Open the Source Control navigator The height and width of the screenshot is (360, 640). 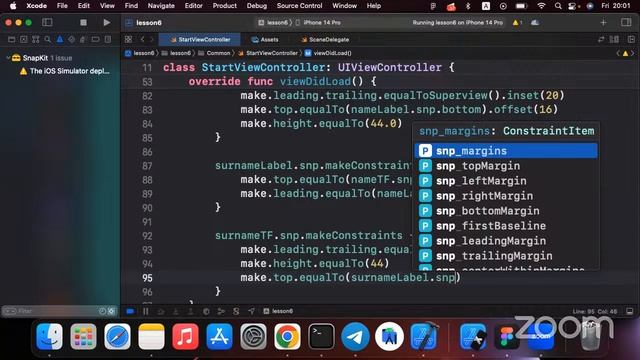(24, 40)
